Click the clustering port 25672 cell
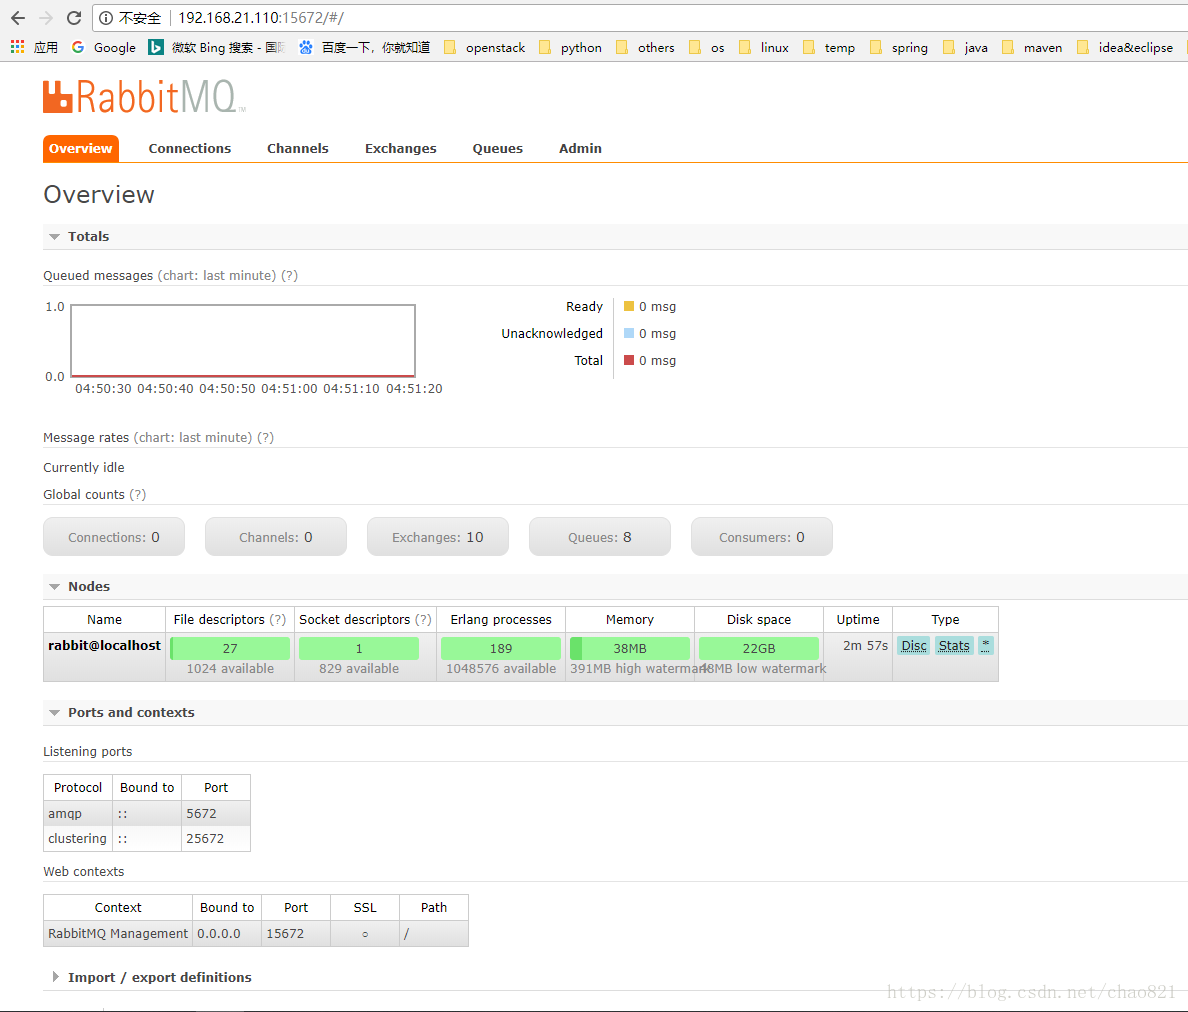The width and height of the screenshot is (1188, 1012). tap(216, 839)
